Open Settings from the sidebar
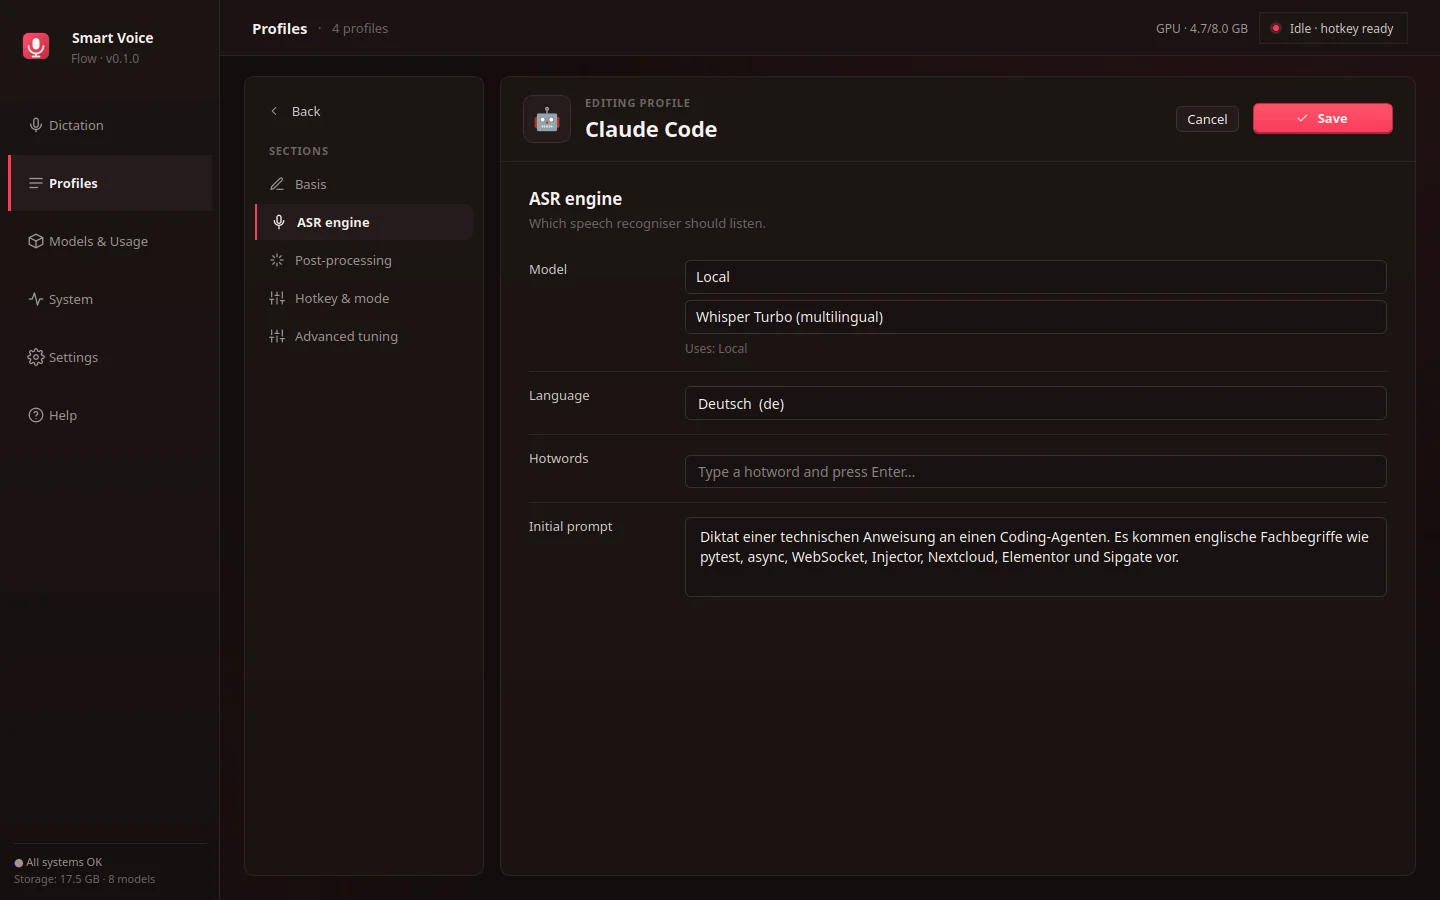The height and width of the screenshot is (900, 1440). pyautogui.click(x=110, y=357)
